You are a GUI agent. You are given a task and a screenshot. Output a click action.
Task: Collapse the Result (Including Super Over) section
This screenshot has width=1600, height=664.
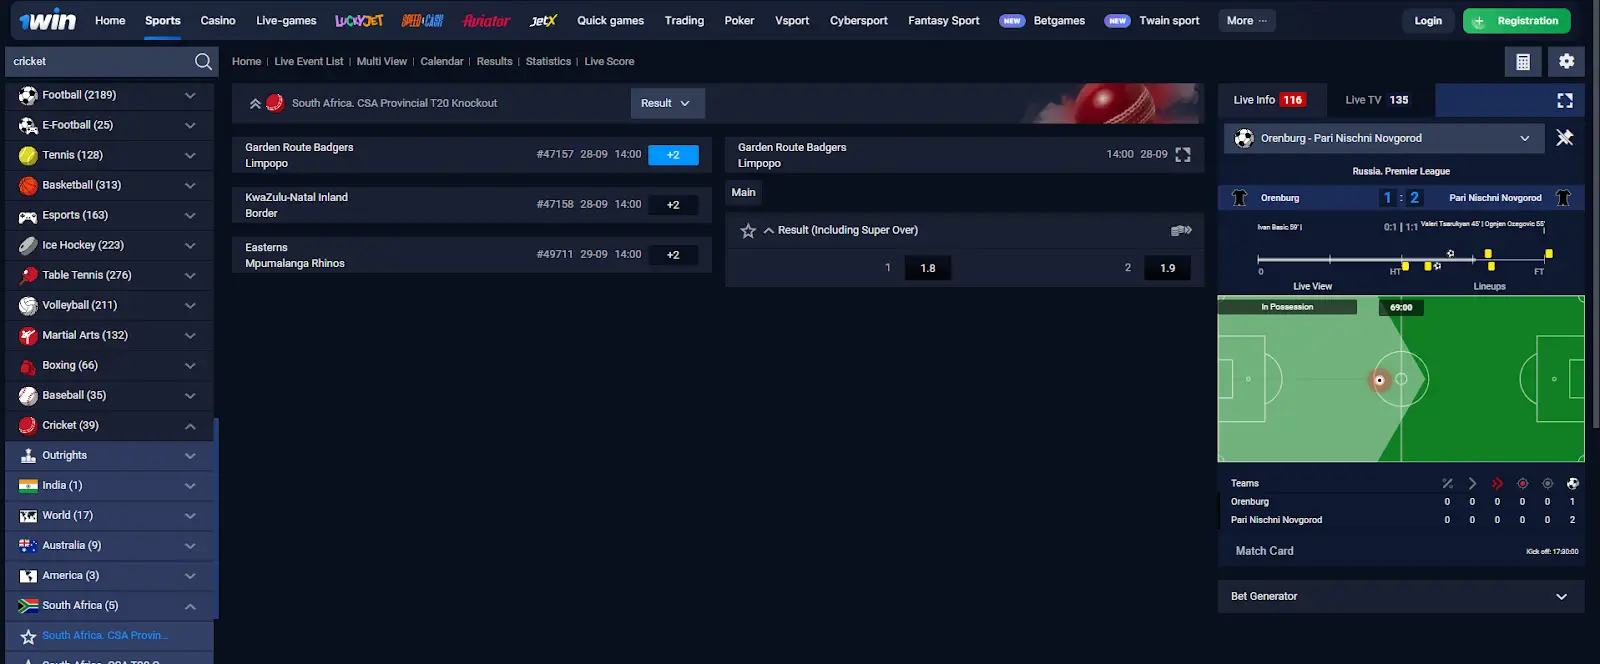point(769,231)
